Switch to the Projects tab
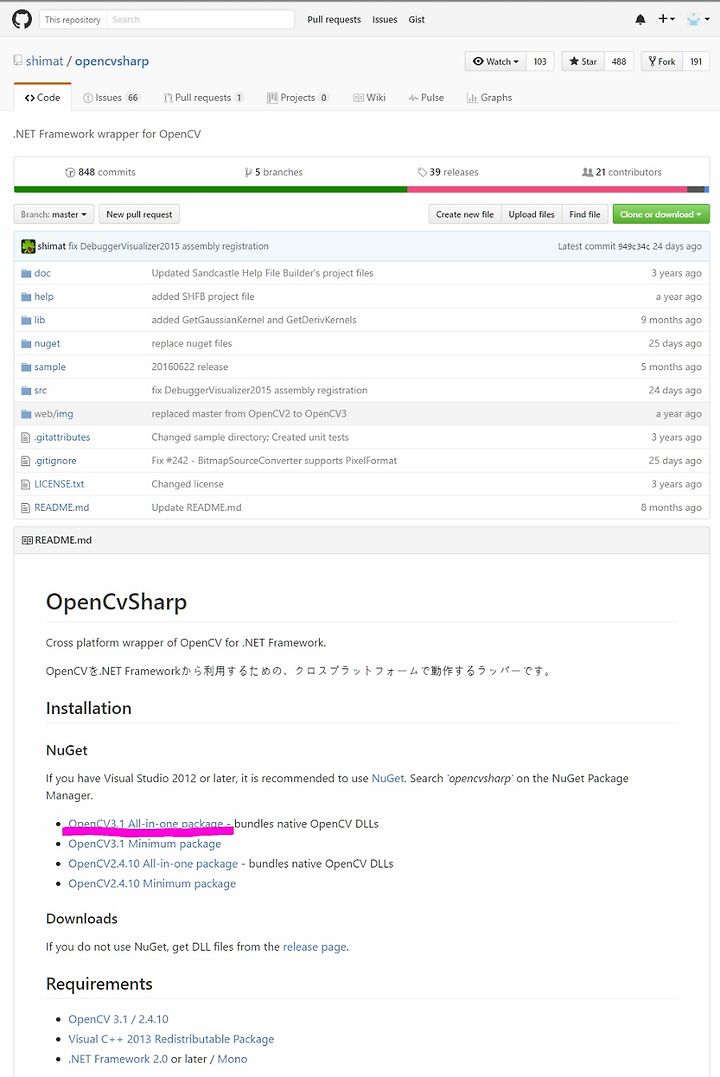Viewport: 720px width, 1077px height. pyautogui.click(x=297, y=98)
